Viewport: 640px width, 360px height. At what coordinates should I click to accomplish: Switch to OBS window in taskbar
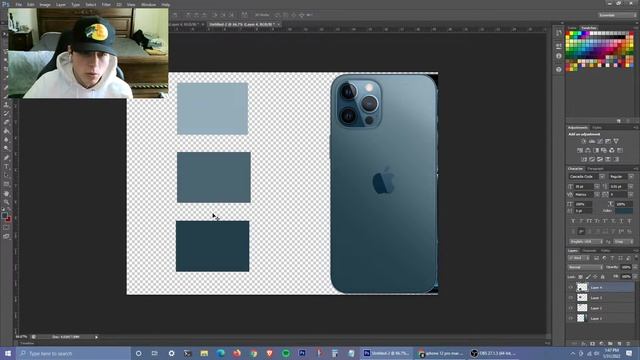493,353
